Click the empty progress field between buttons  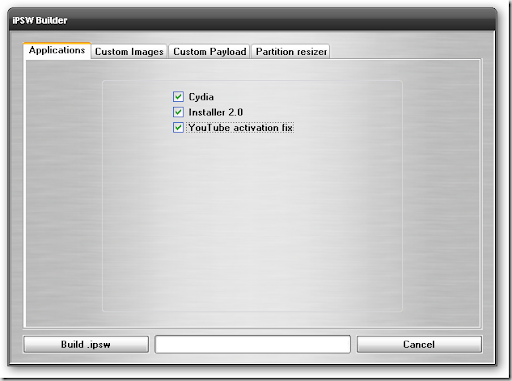[x=253, y=344]
